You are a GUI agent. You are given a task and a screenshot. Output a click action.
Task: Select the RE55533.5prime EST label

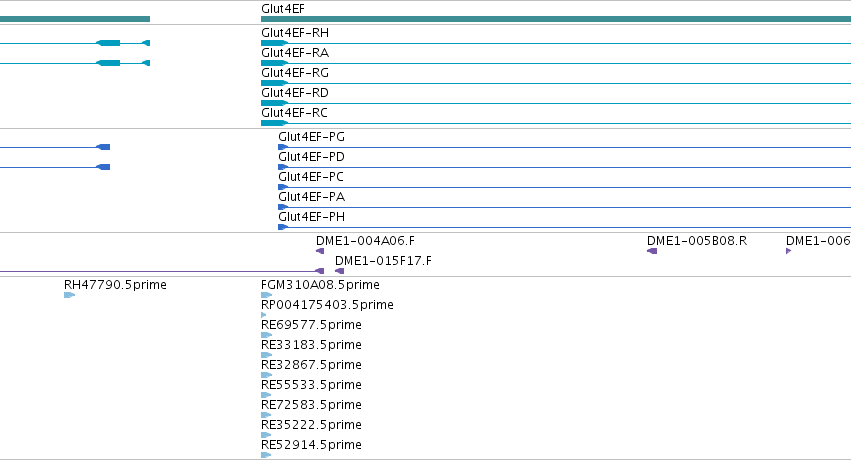[x=311, y=385]
